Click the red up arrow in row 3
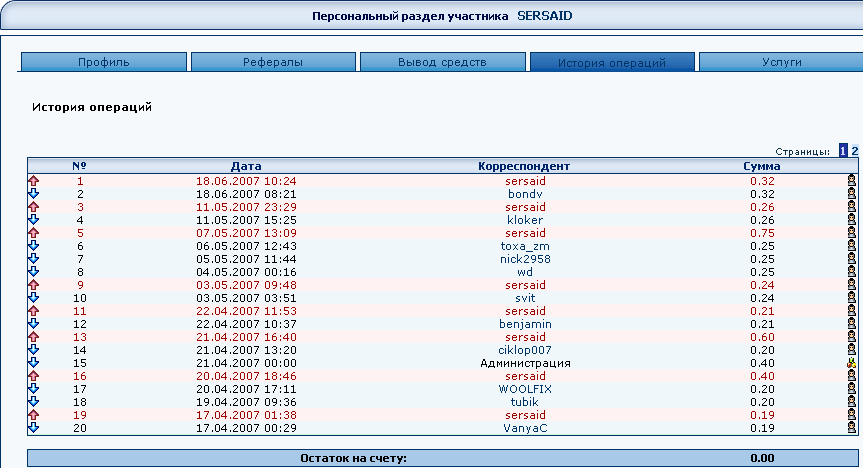 click(x=33, y=207)
